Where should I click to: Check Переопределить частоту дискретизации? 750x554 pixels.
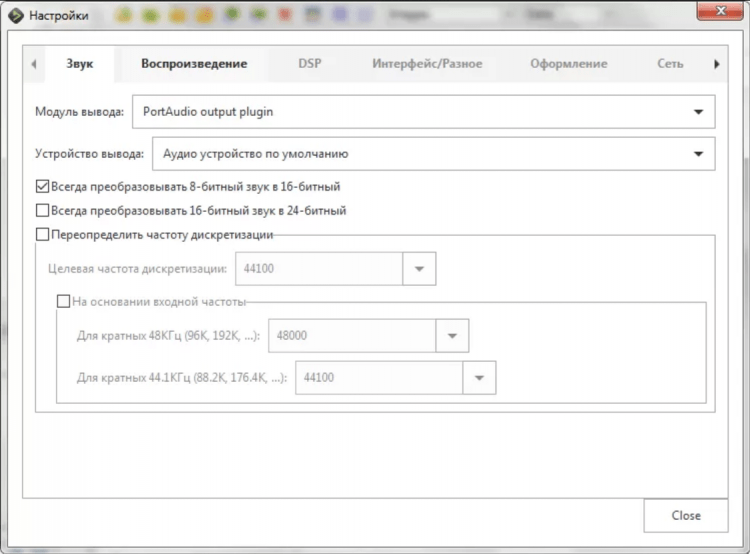point(42,235)
